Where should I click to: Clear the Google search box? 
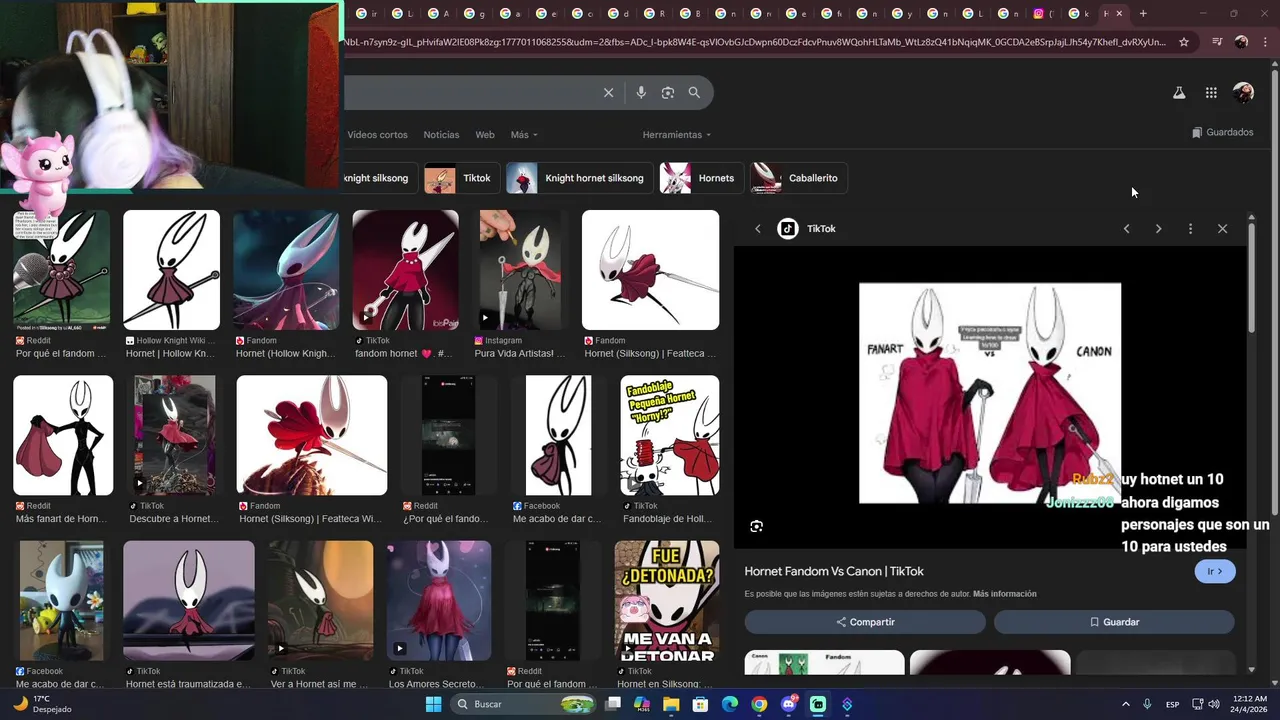click(x=608, y=93)
